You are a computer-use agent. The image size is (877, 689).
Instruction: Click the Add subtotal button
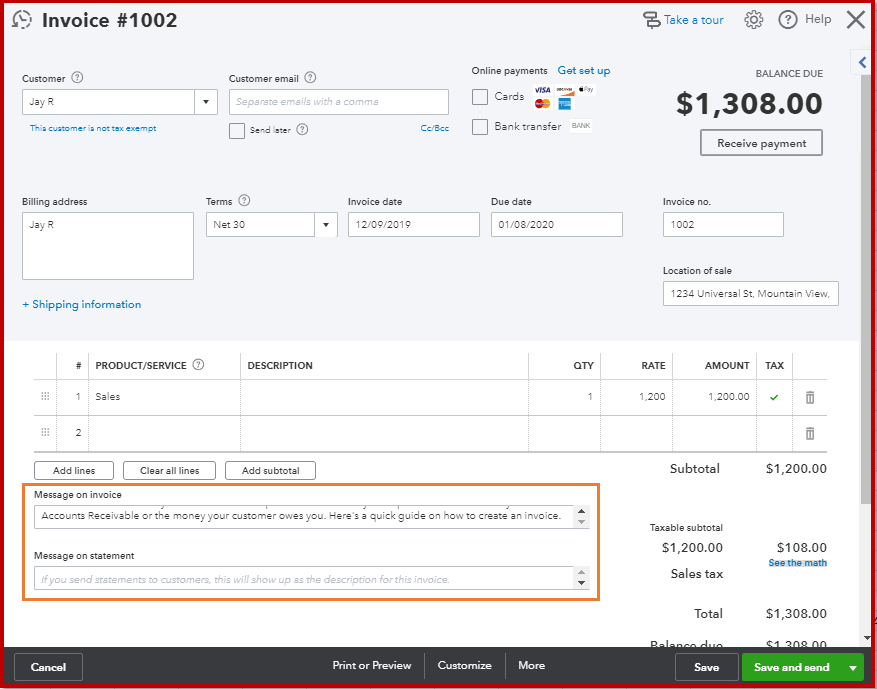(x=270, y=470)
